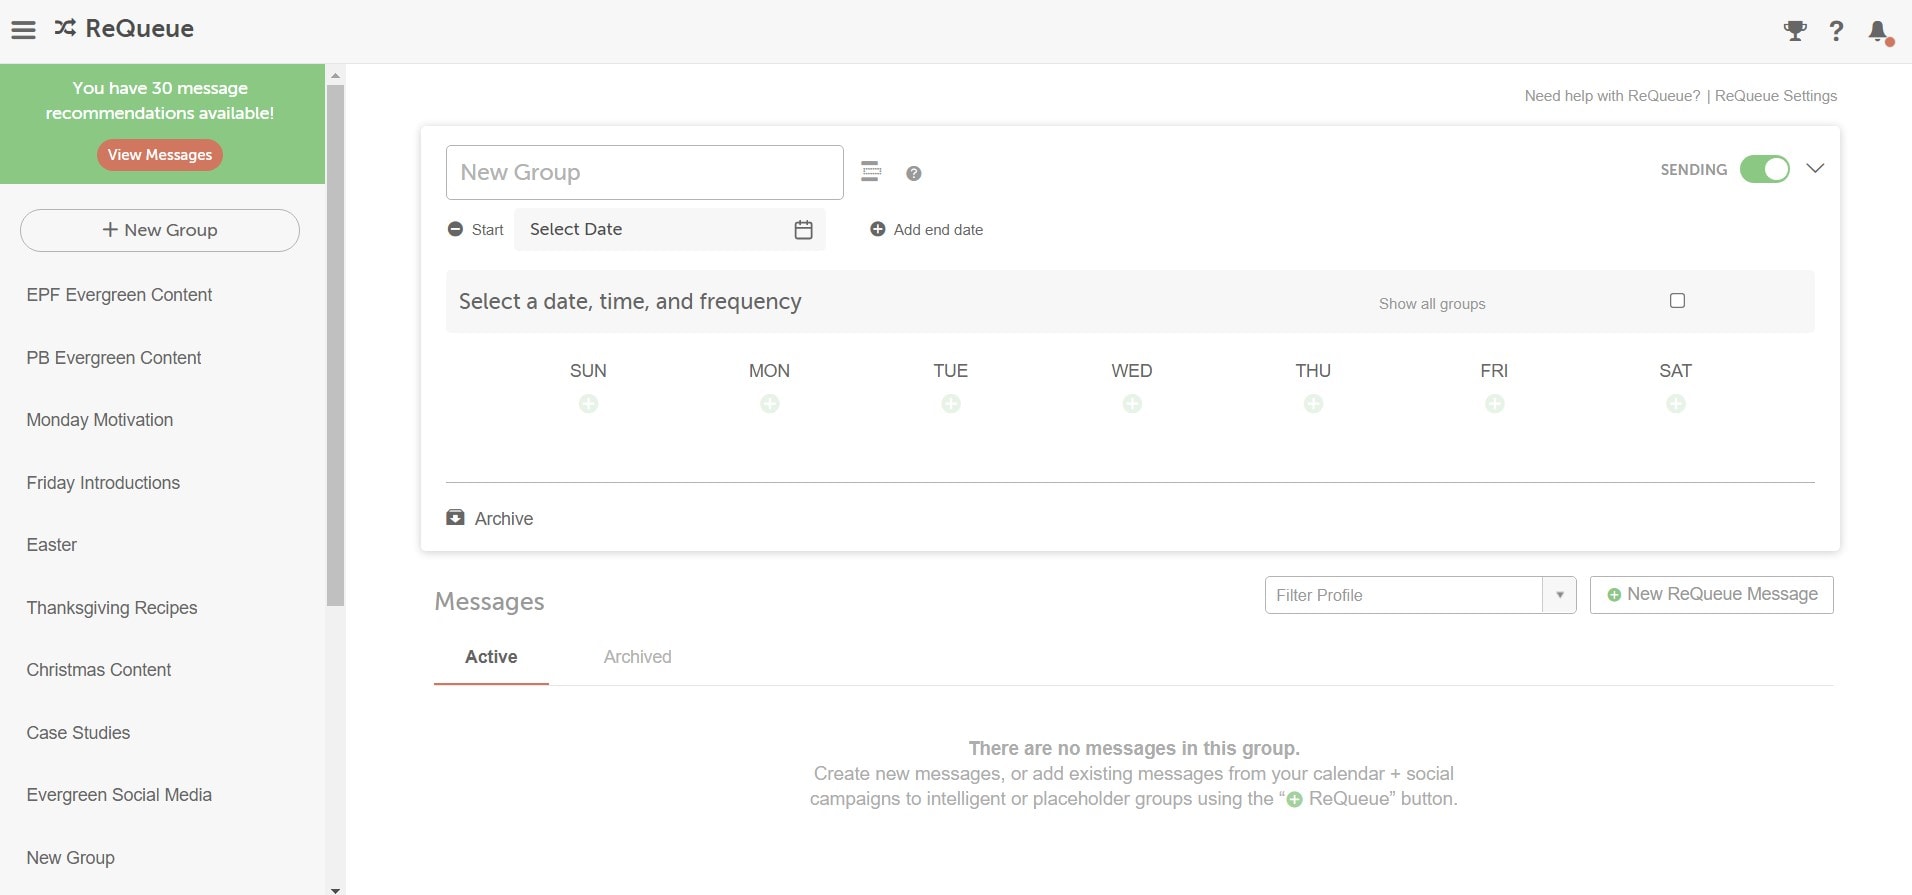Open the notifications bell
The image size is (1912, 895).
pyautogui.click(x=1879, y=32)
